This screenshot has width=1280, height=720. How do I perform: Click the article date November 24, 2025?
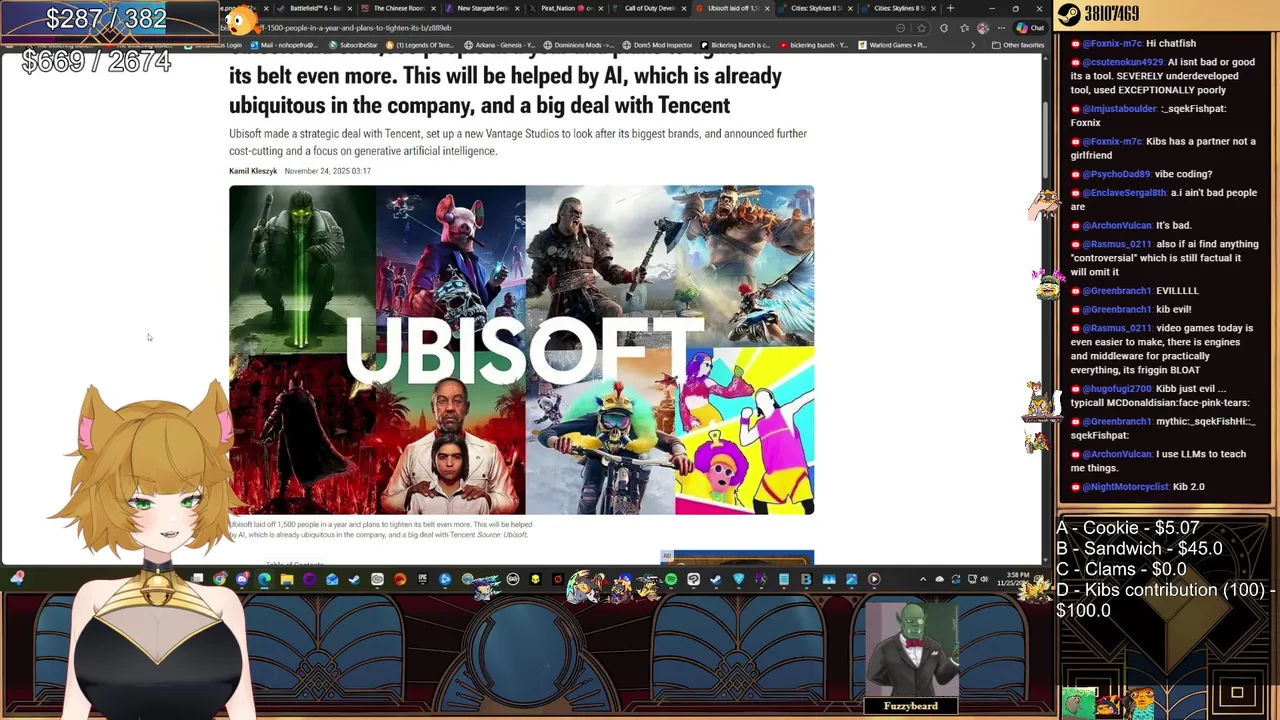click(327, 171)
